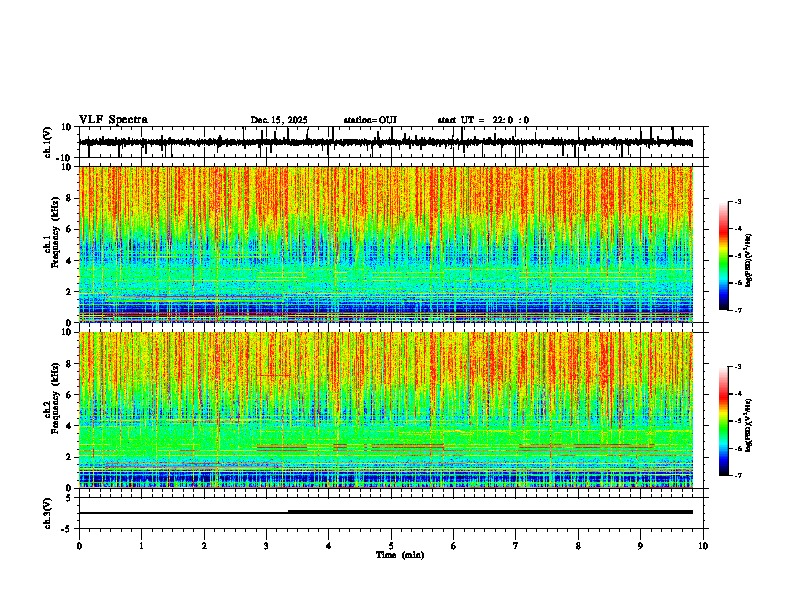The width and height of the screenshot is (792, 612).
Task: Click the ch.2 "Frequency (kHz)" axis label
Action: pyautogui.click(x=55, y=398)
